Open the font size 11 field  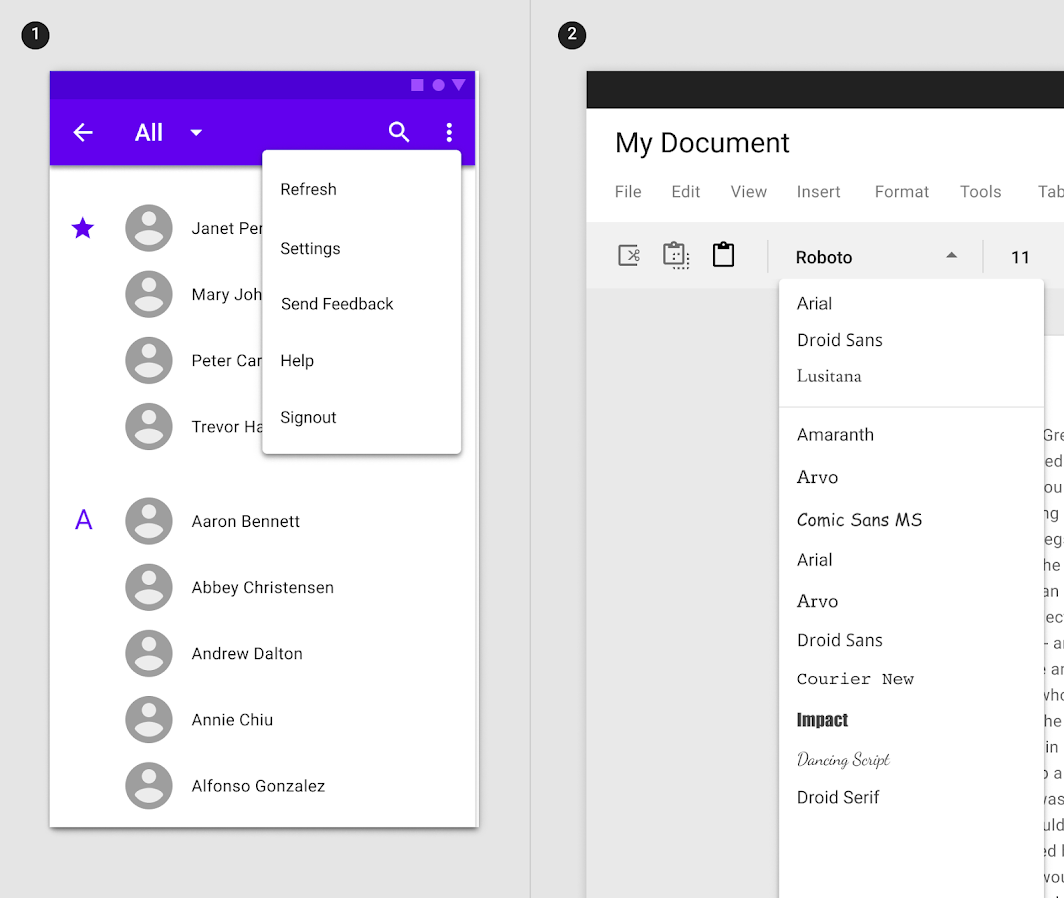coord(1020,257)
